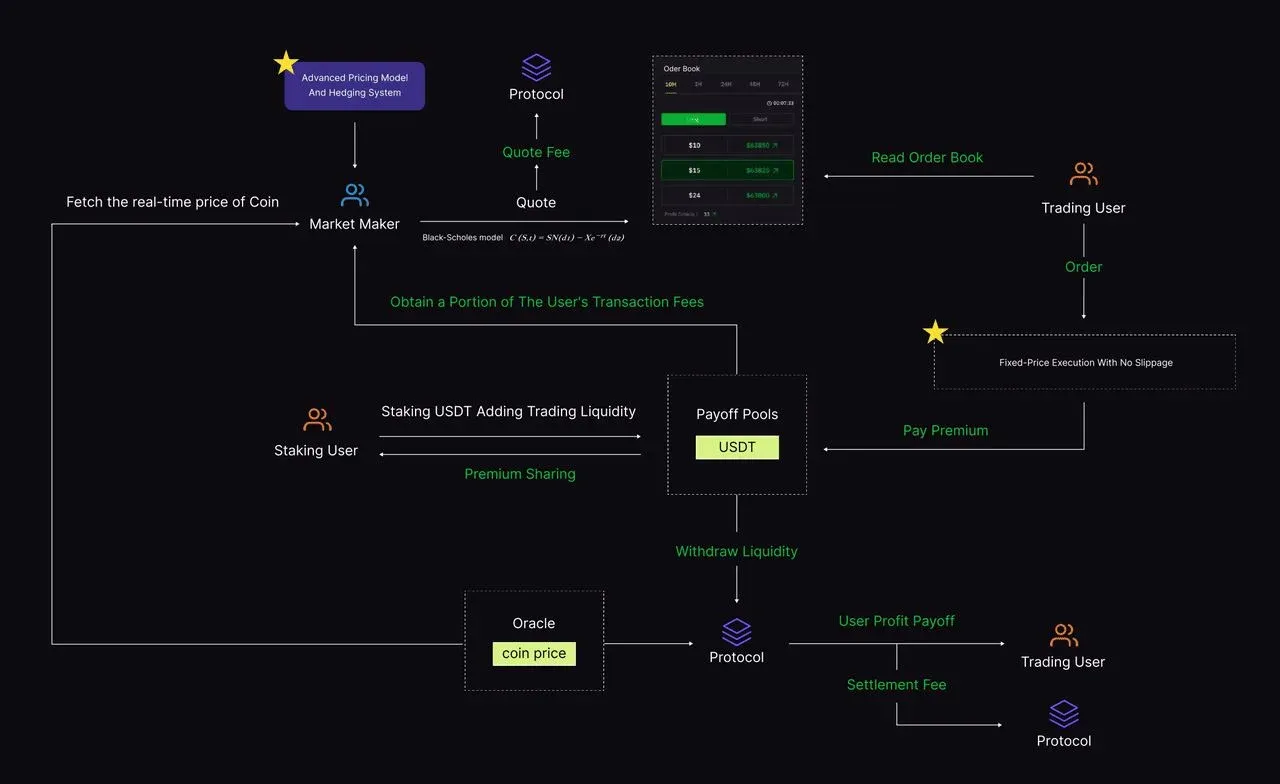Select the 10M timeframe tab

pyautogui.click(x=672, y=85)
